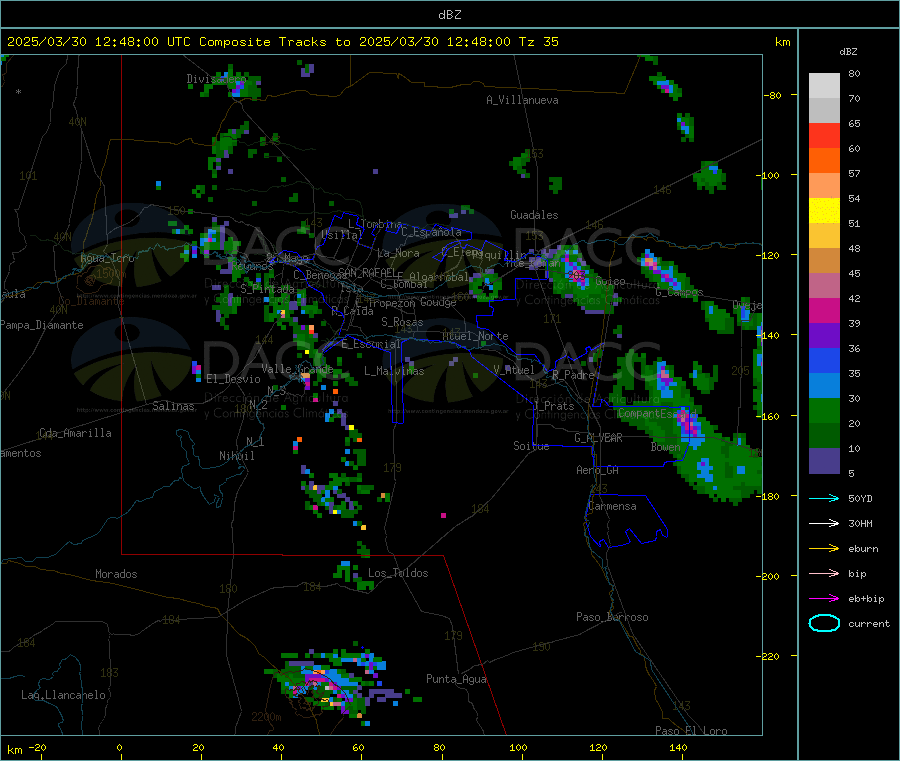This screenshot has height=761, width=900.
Task: Click the white 30HM arrow in legend
Action: coord(824,523)
